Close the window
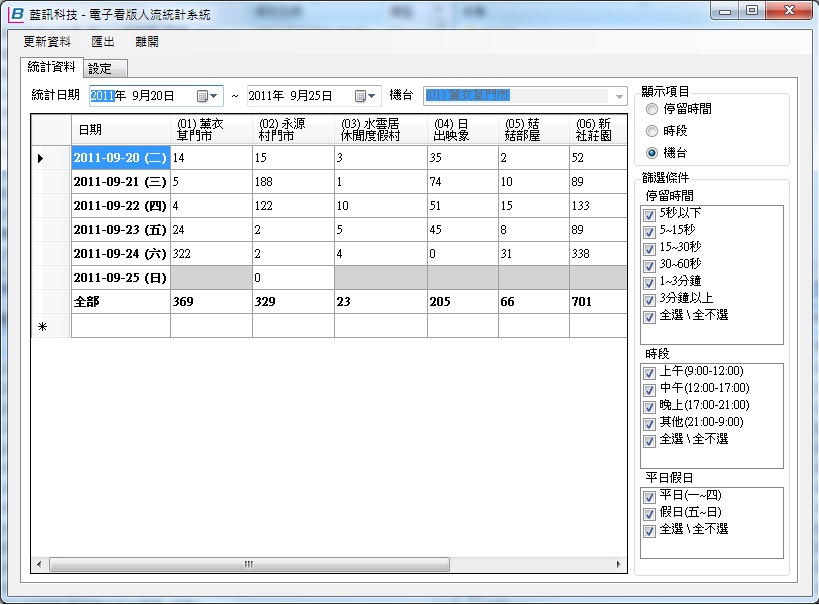The height and width of the screenshot is (605, 819). tap(789, 10)
